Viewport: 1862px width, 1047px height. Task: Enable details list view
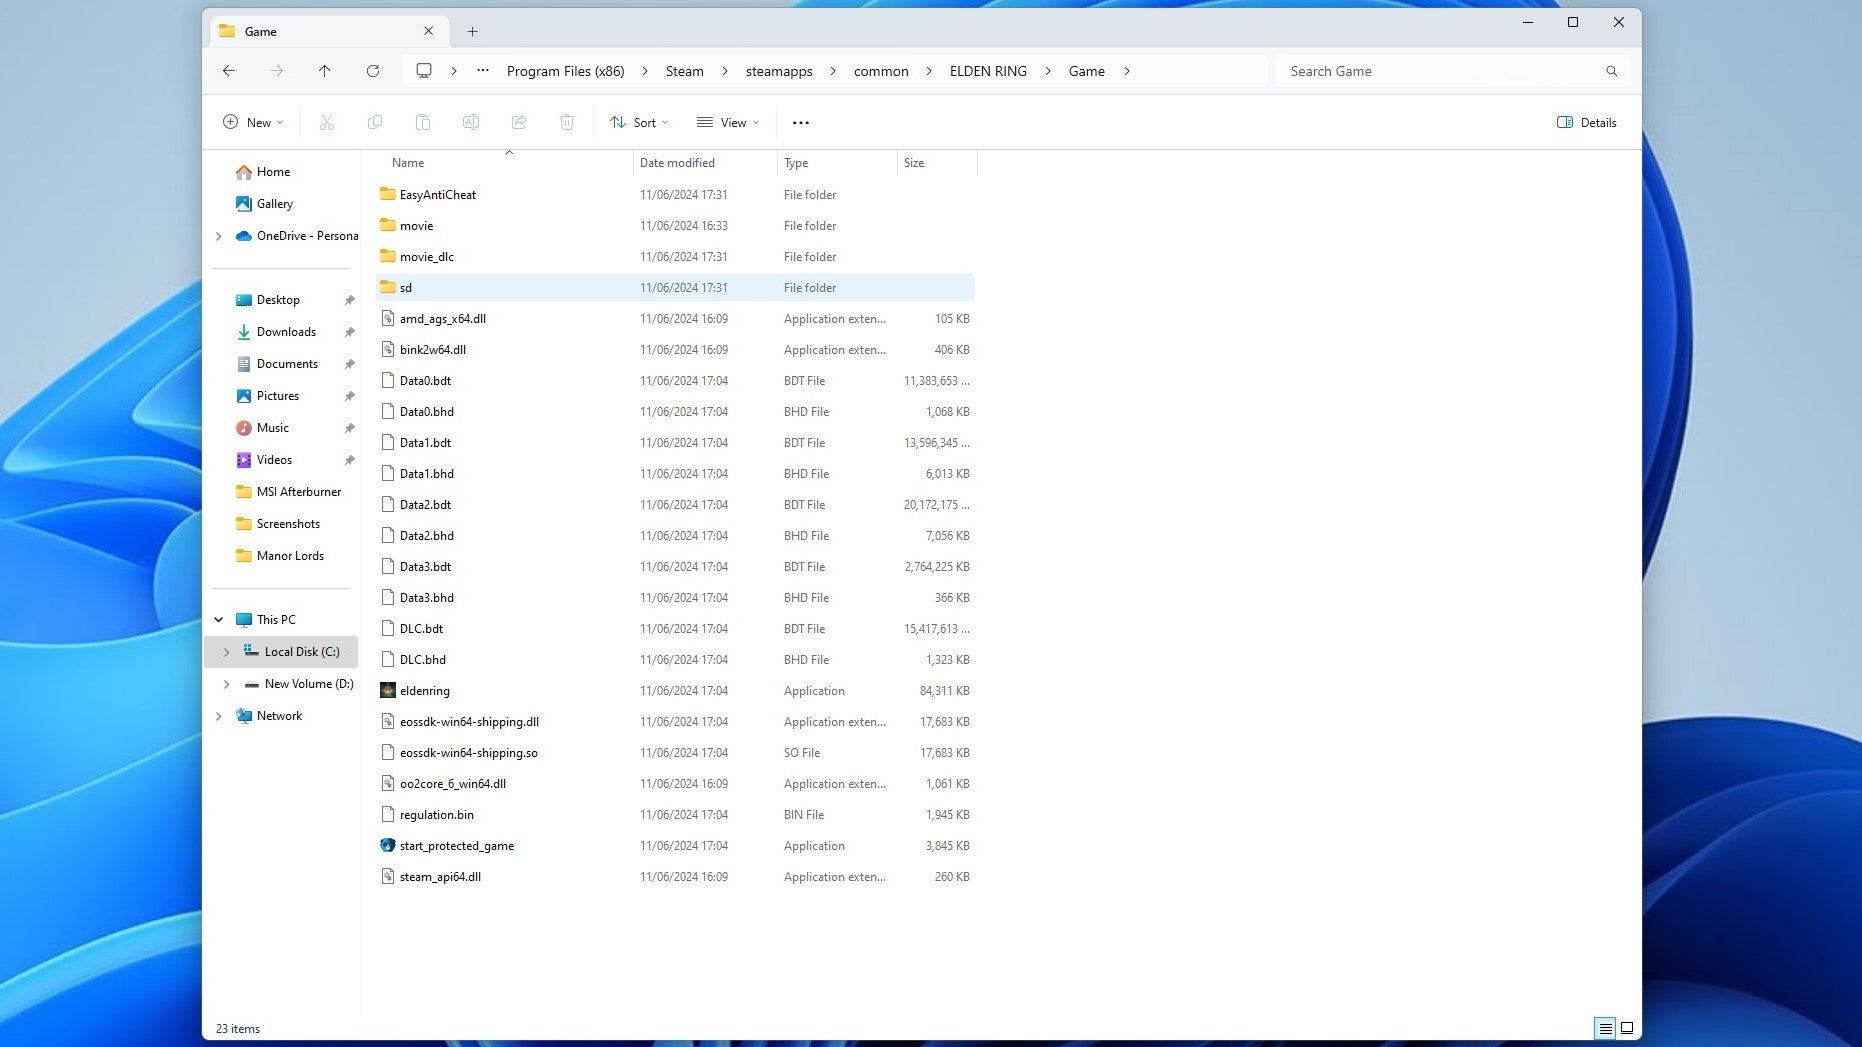pyautogui.click(x=1604, y=1028)
